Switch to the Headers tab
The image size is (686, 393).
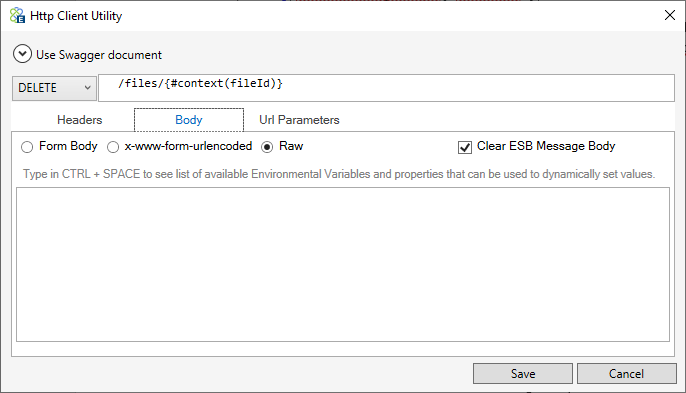(x=80, y=120)
